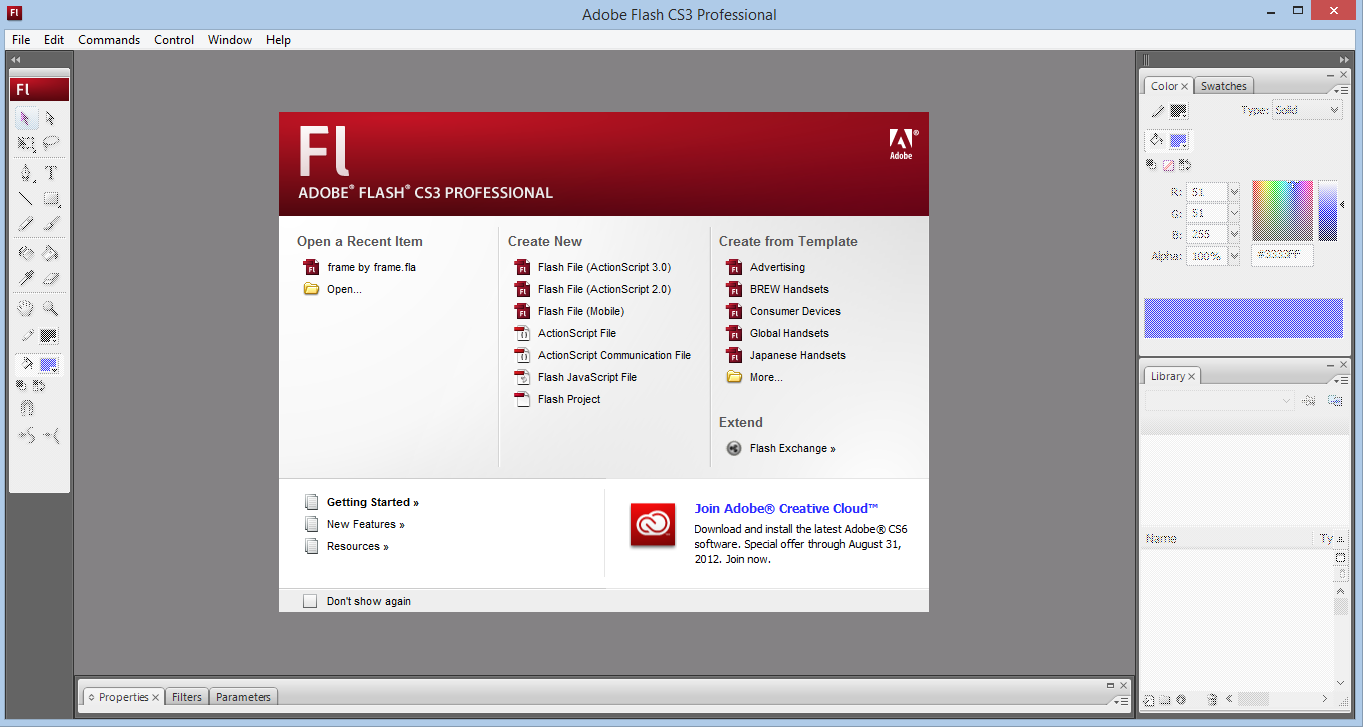
Task: Click the hex color field #3333FF
Action: [x=1284, y=256]
